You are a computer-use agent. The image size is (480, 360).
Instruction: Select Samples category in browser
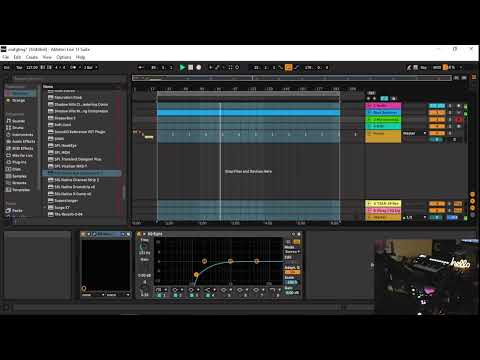(x=19, y=176)
